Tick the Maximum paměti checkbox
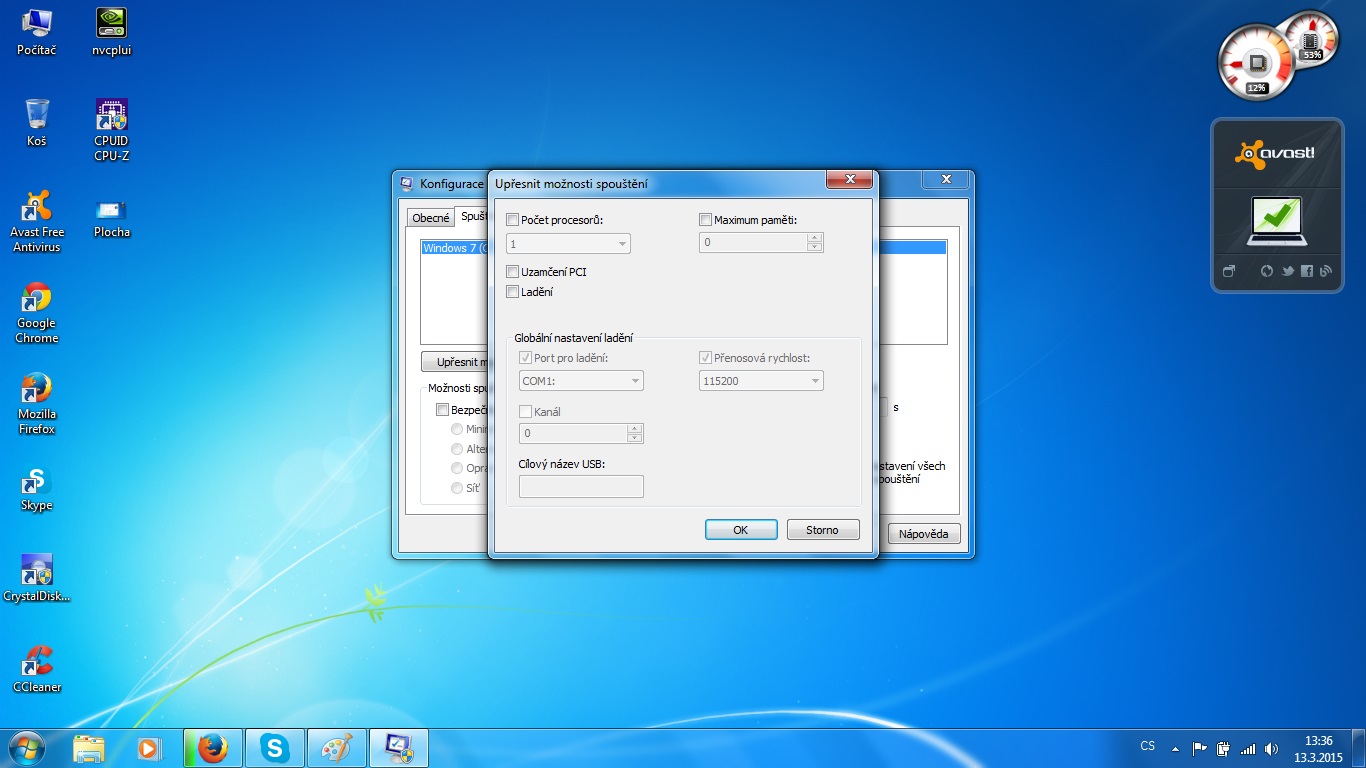 pos(705,220)
